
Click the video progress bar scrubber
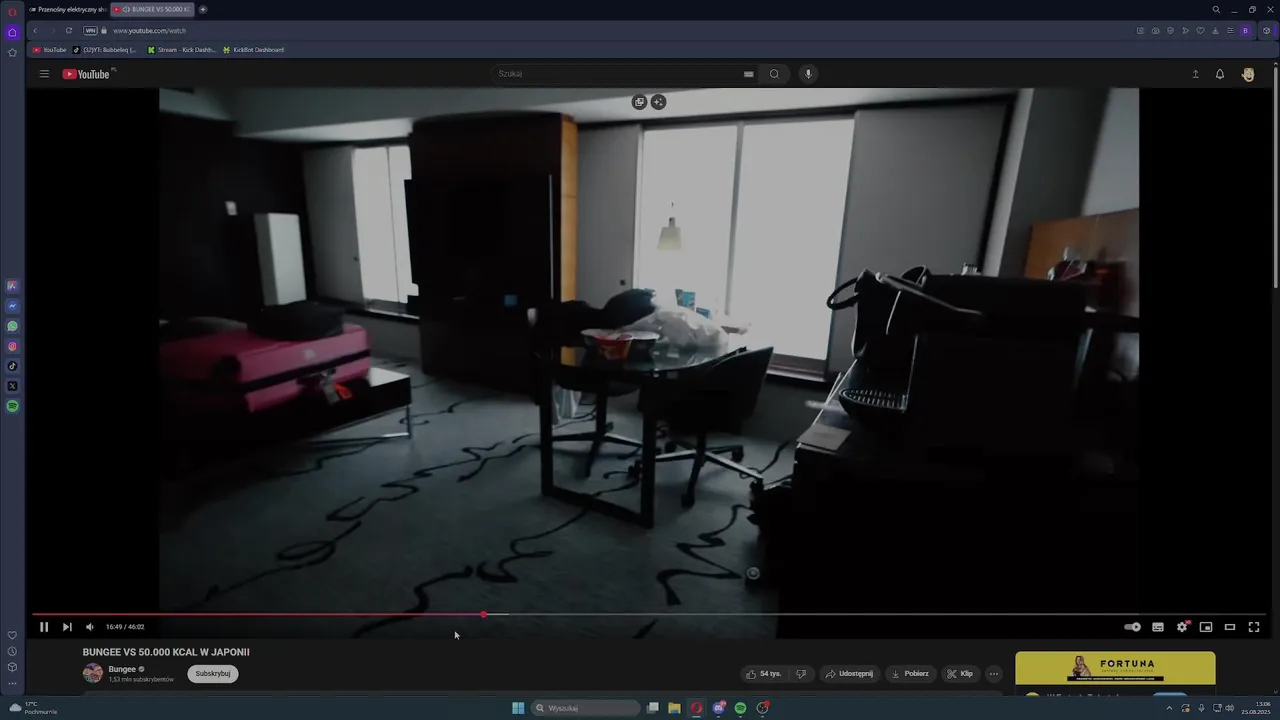point(484,614)
